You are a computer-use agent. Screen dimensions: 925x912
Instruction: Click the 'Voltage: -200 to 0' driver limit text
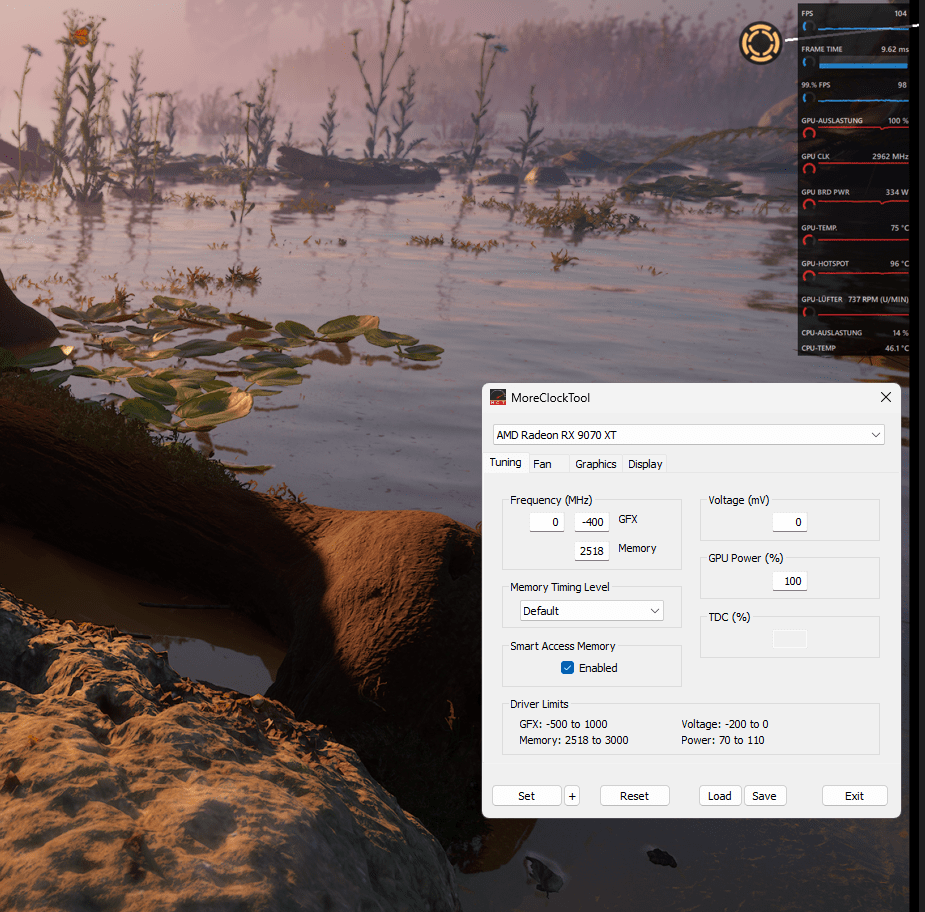click(x=724, y=724)
